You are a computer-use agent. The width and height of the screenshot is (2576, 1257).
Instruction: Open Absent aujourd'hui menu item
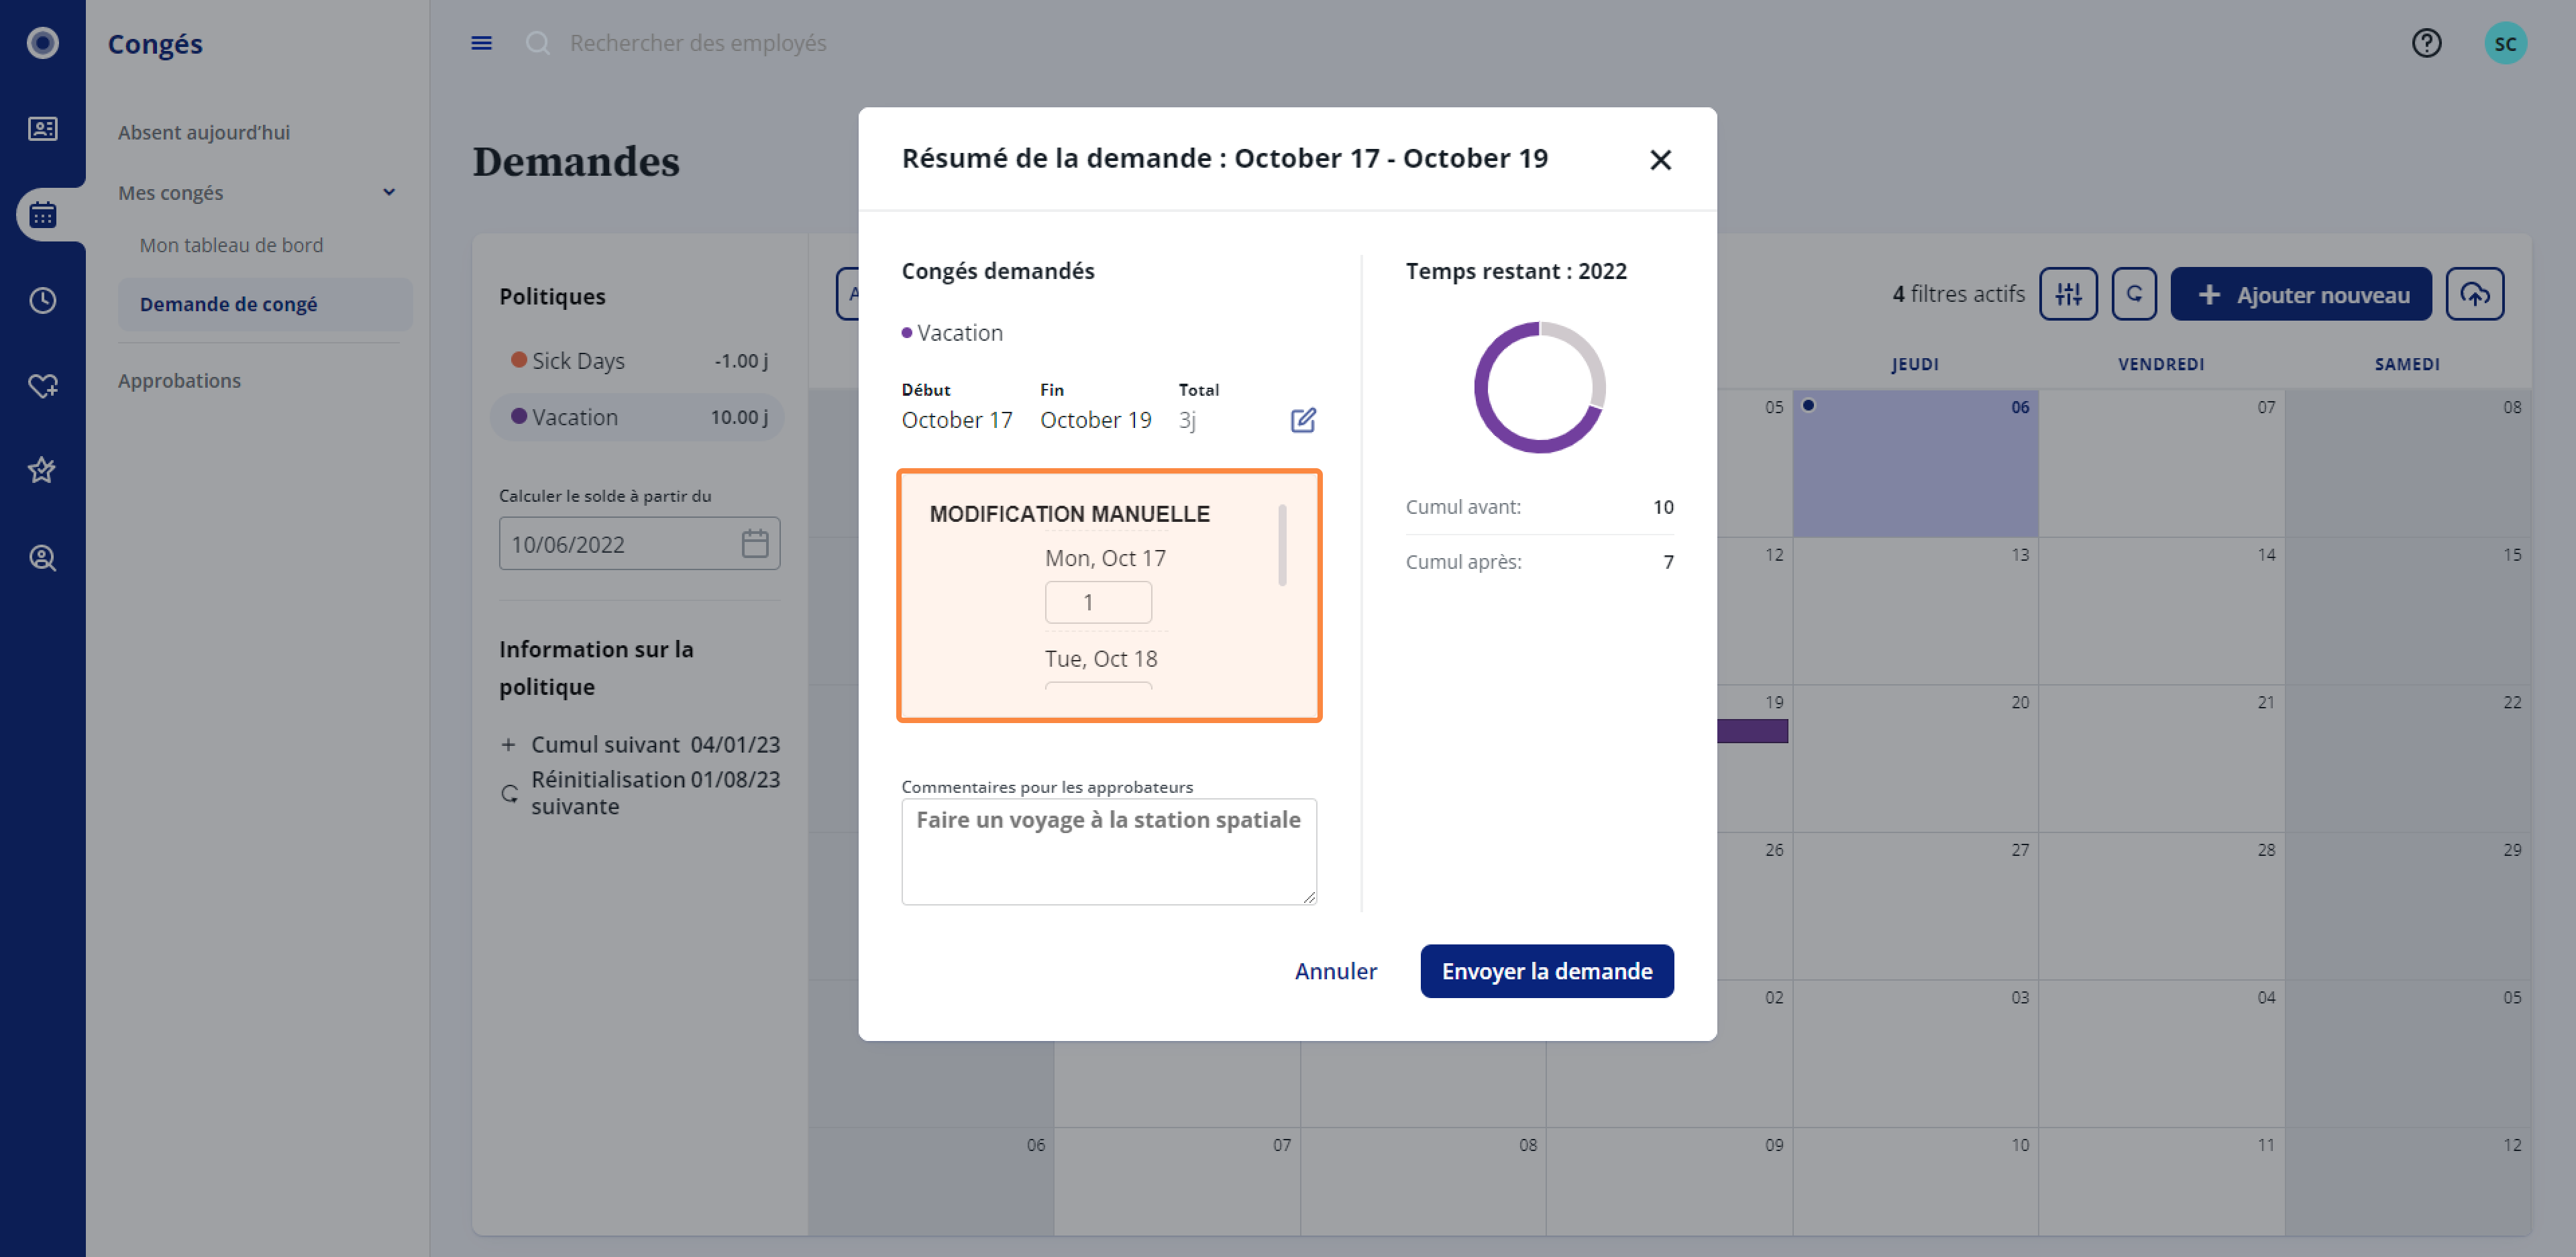point(204,132)
